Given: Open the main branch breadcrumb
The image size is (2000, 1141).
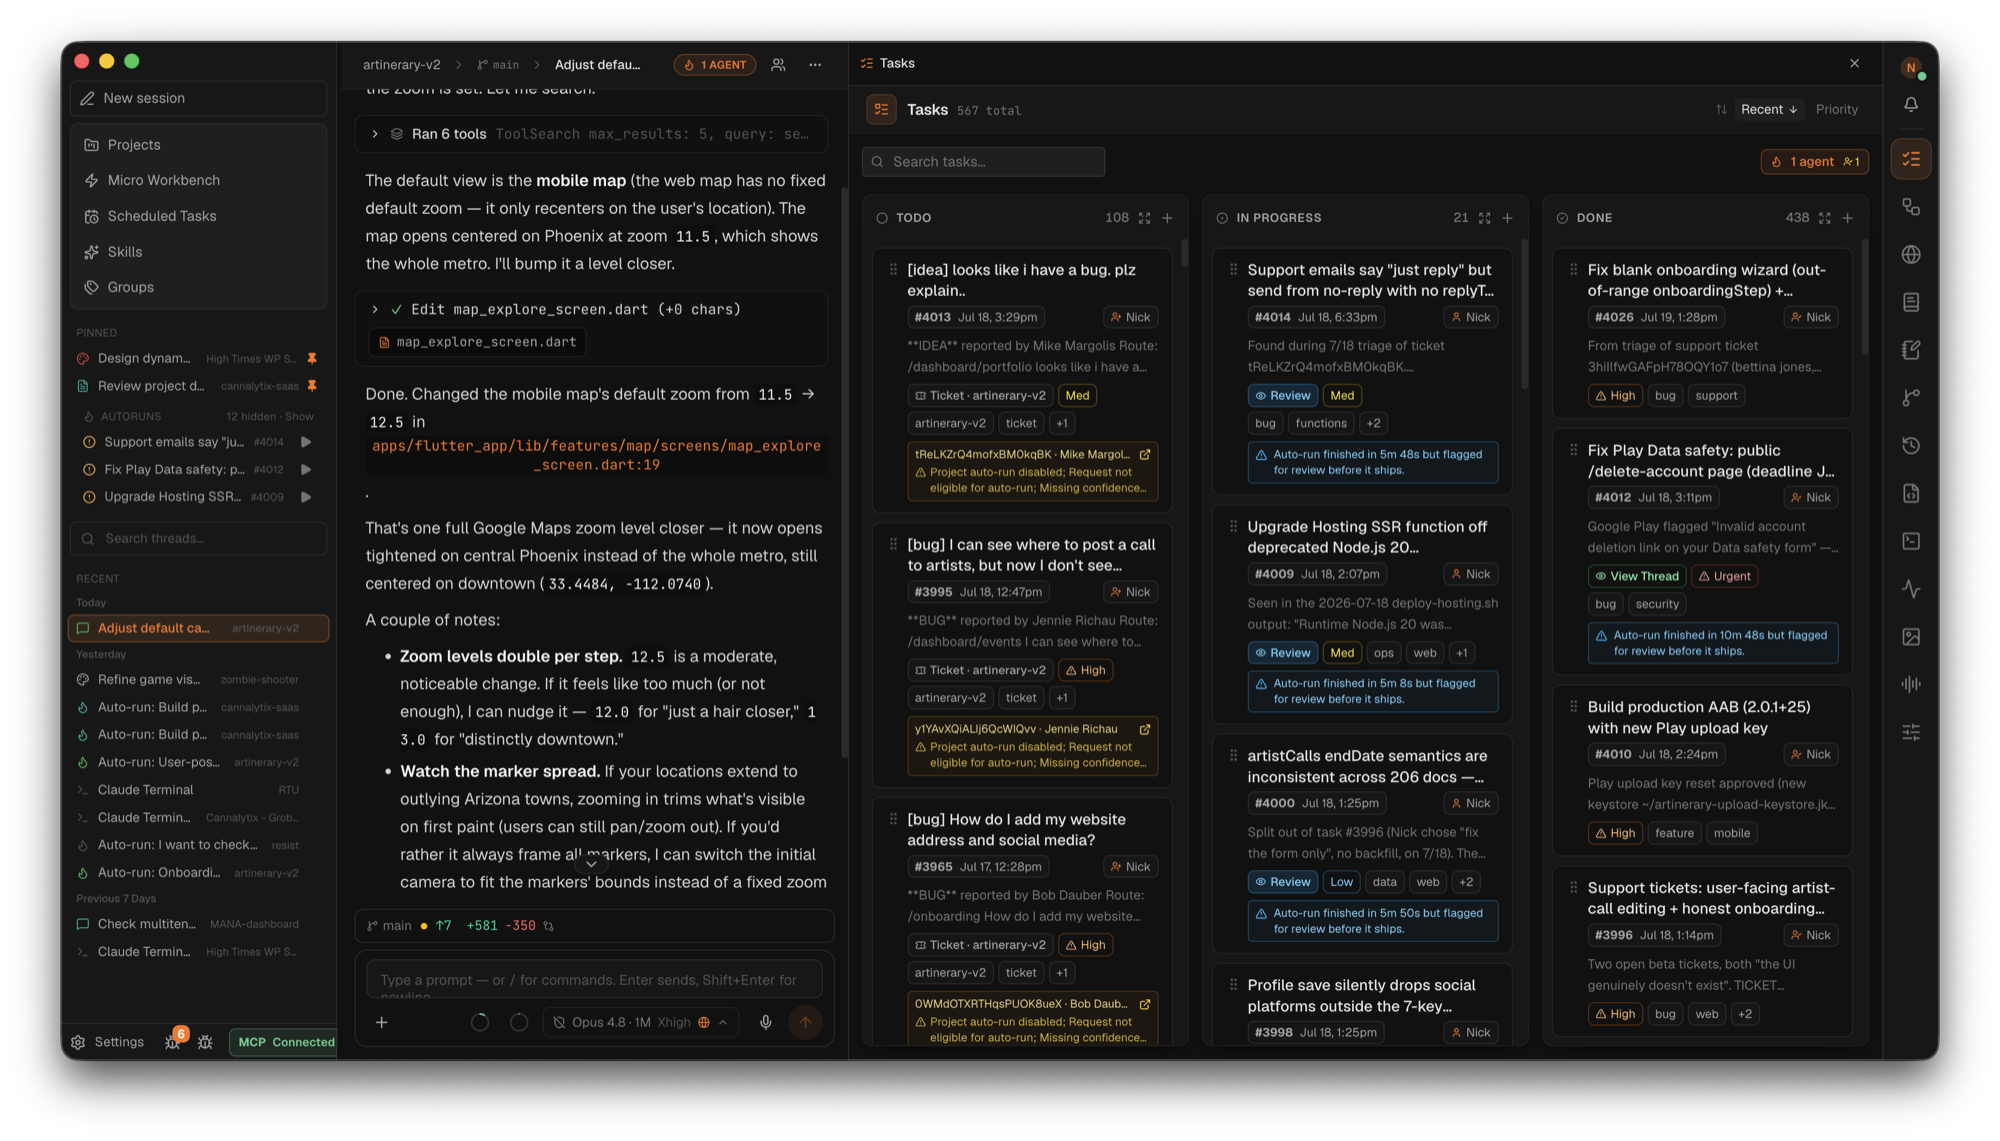Looking at the screenshot, I should 499,65.
